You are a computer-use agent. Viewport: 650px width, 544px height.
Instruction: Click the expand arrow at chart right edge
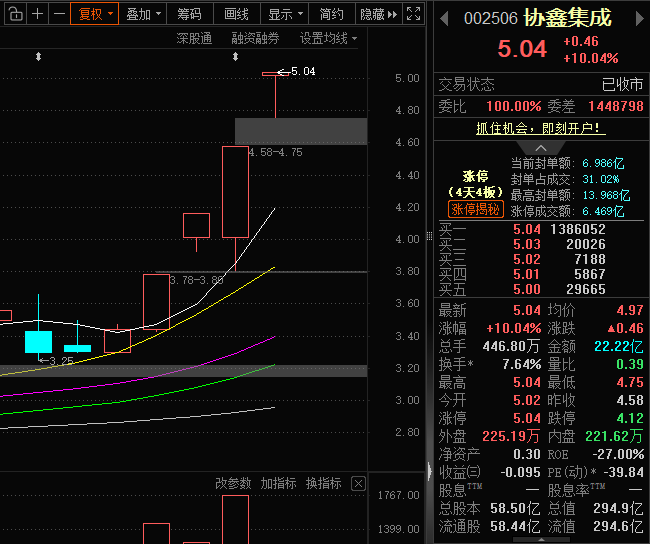pyautogui.click(x=429, y=471)
